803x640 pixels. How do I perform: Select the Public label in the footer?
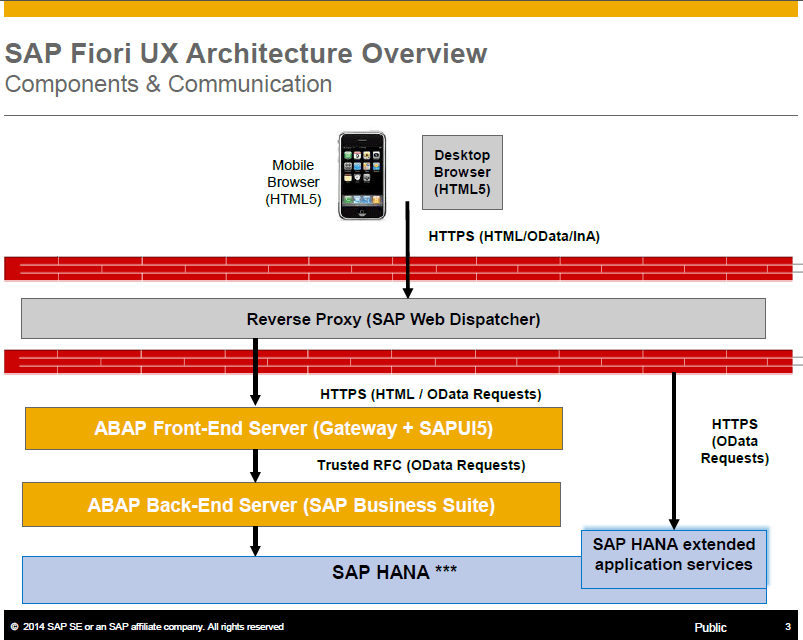(710, 627)
